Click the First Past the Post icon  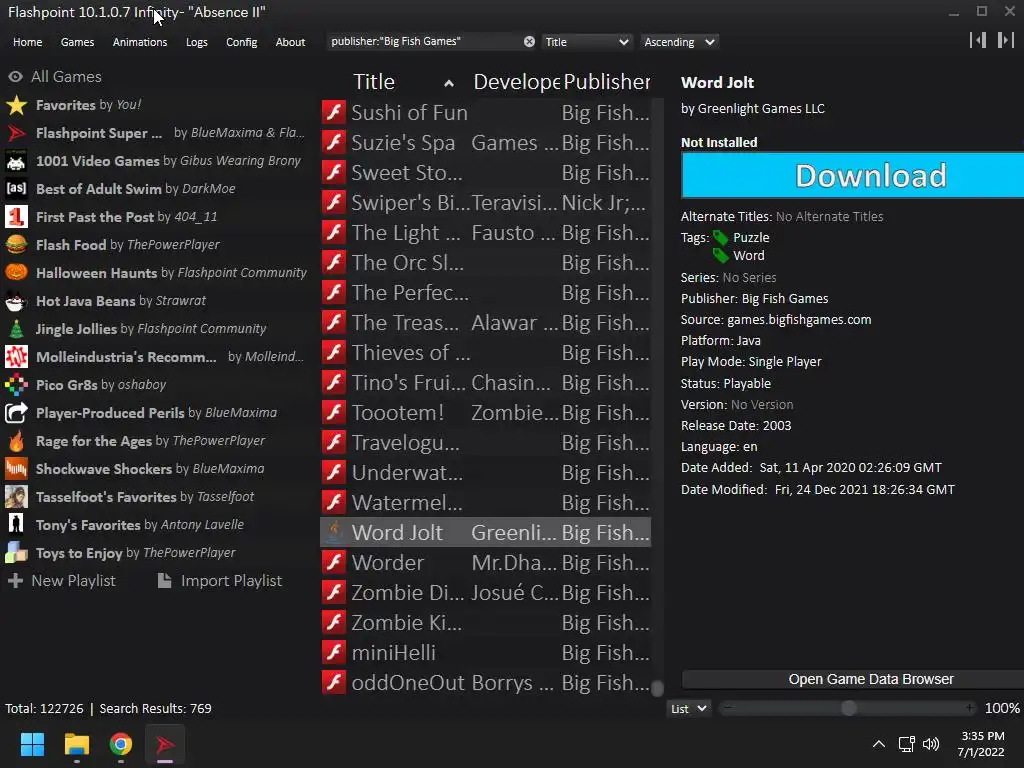coord(16,217)
